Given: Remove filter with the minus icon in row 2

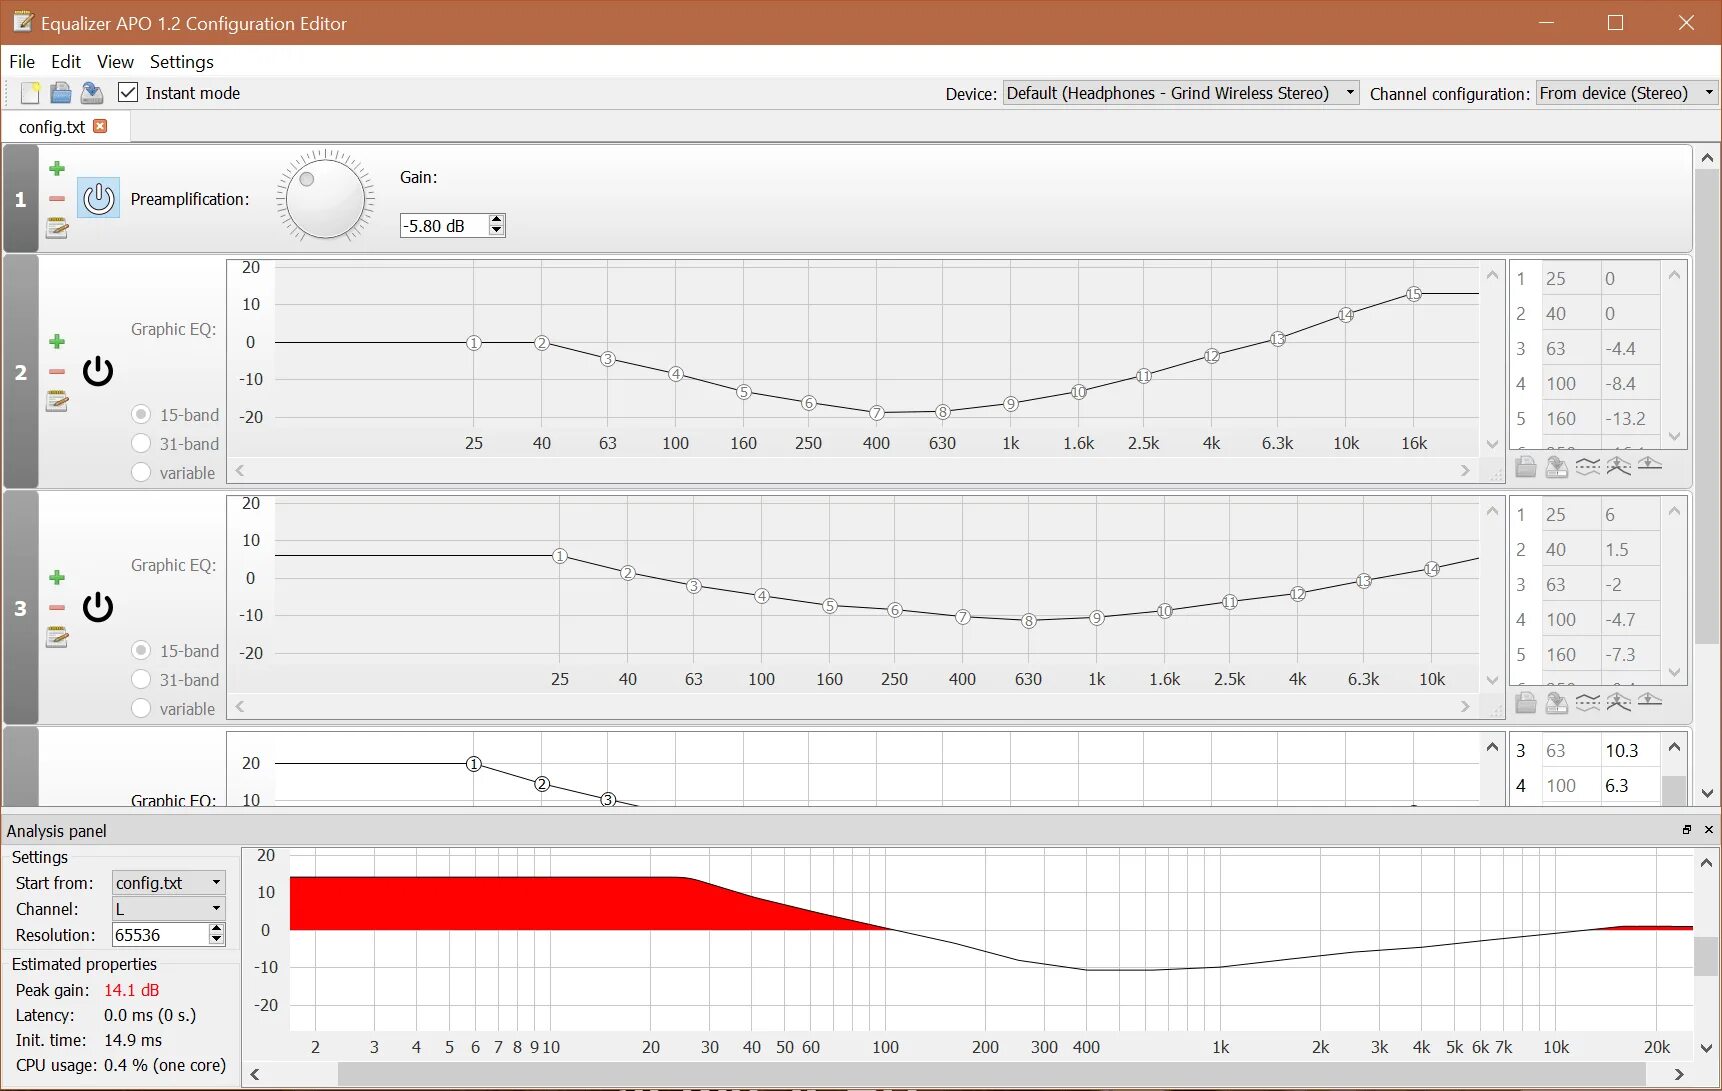Looking at the screenshot, I should (57, 372).
